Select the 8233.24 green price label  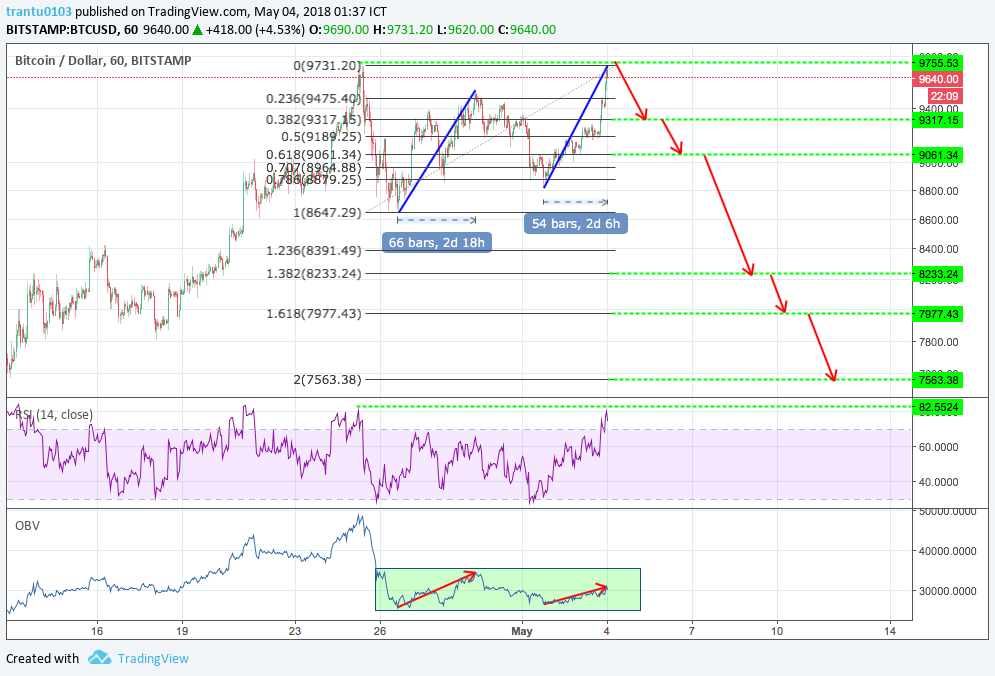pyautogui.click(x=938, y=274)
